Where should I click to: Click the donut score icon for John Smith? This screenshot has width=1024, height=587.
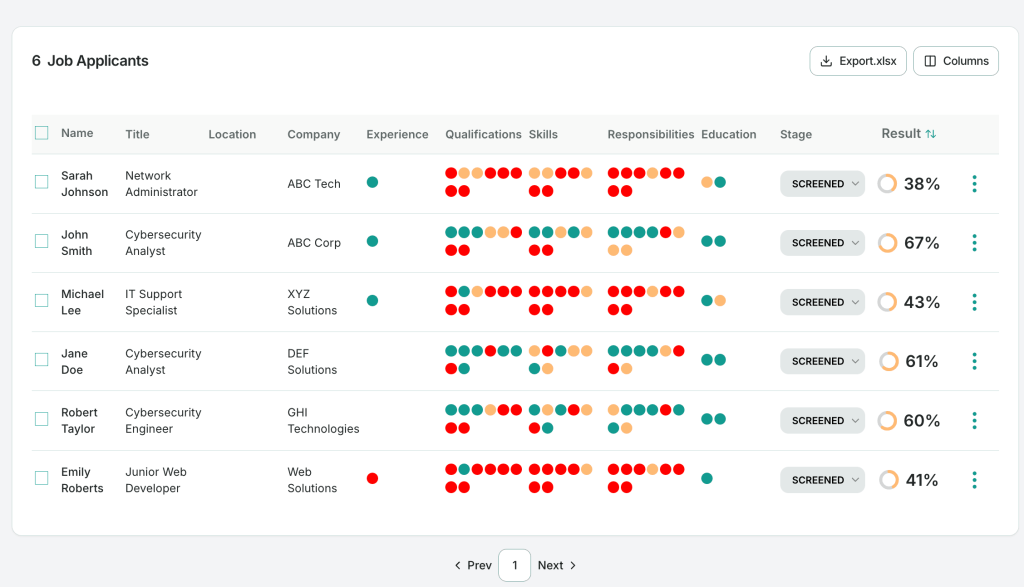[887, 243]
